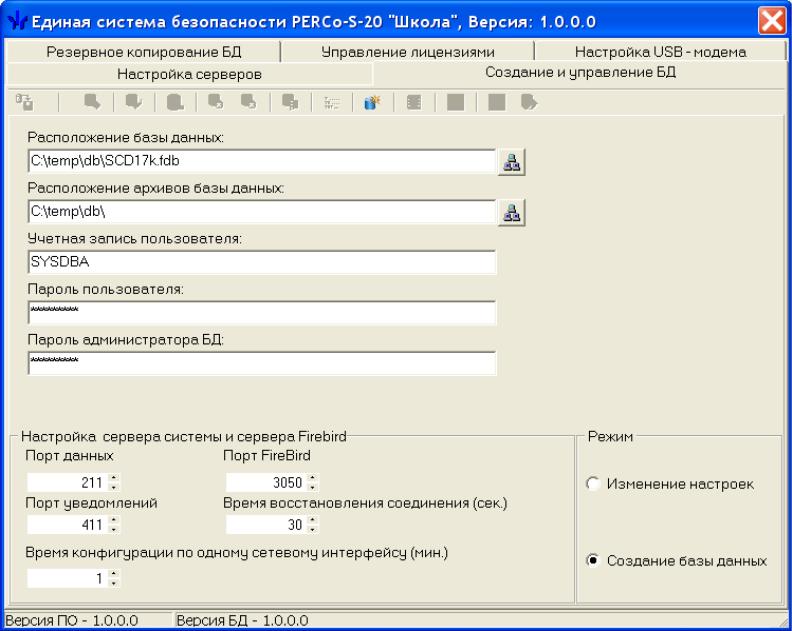
Task: Close the PERCo-S-20 window
Action: coord(772,21)
